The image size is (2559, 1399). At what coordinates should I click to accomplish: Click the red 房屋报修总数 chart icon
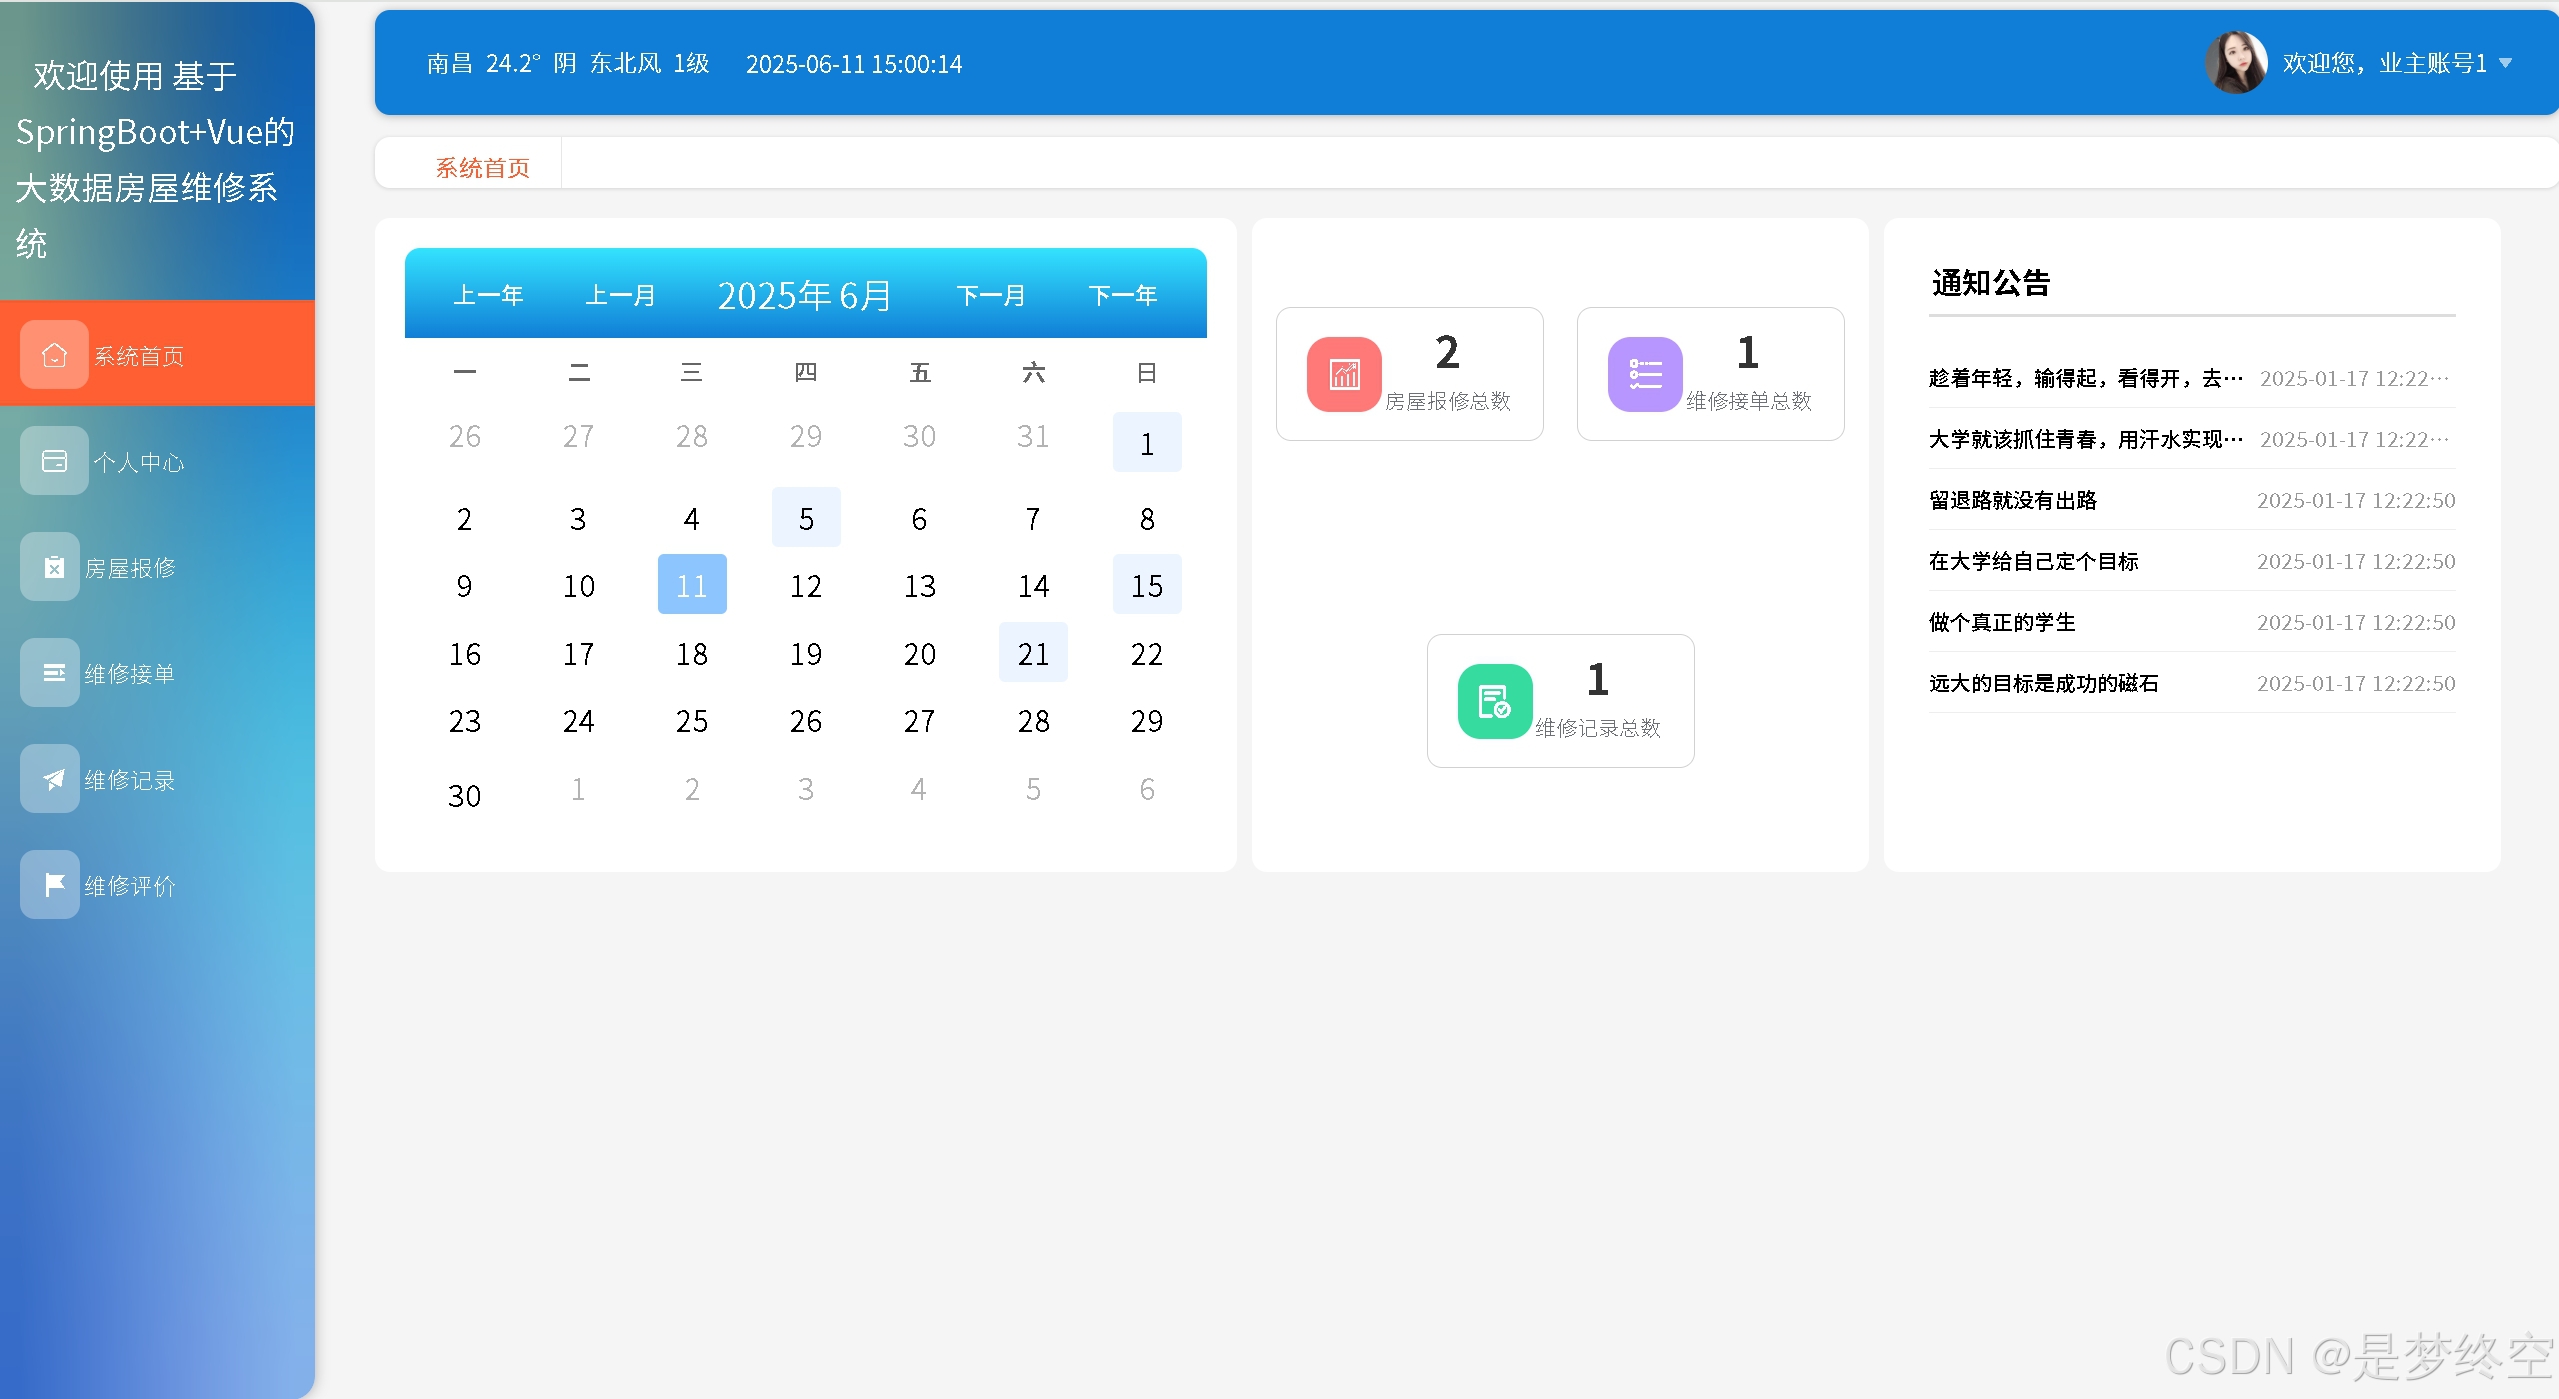(1344, 374)
